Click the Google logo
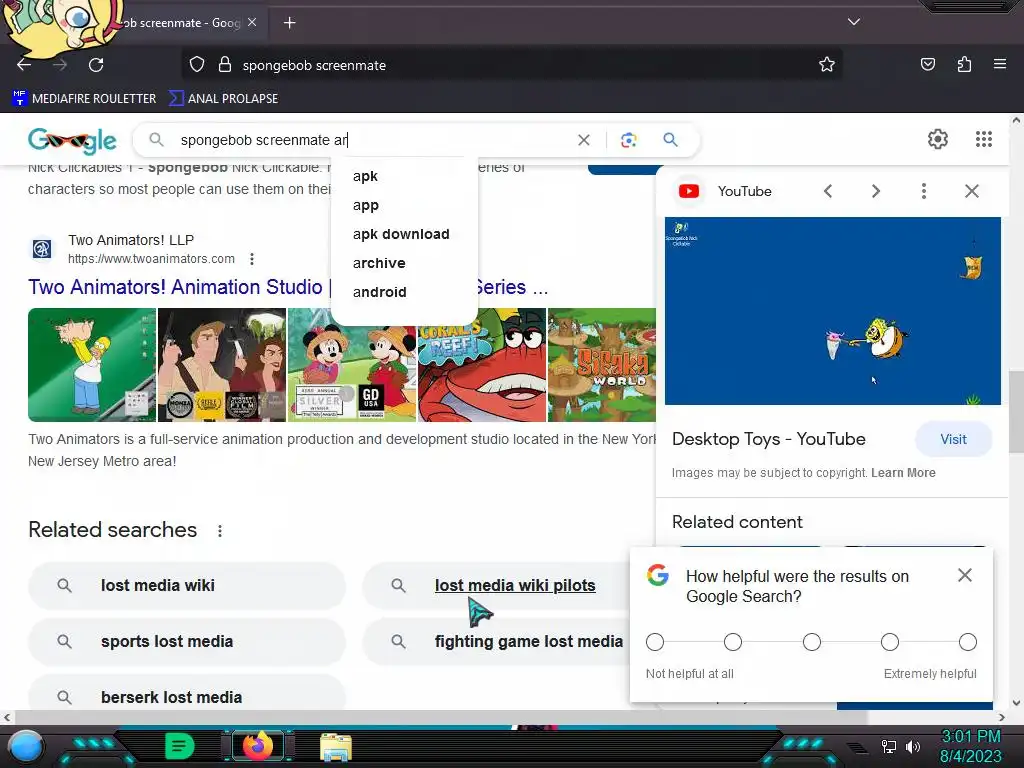Screen dimensions: 1024x768 (x=72, y=140)
